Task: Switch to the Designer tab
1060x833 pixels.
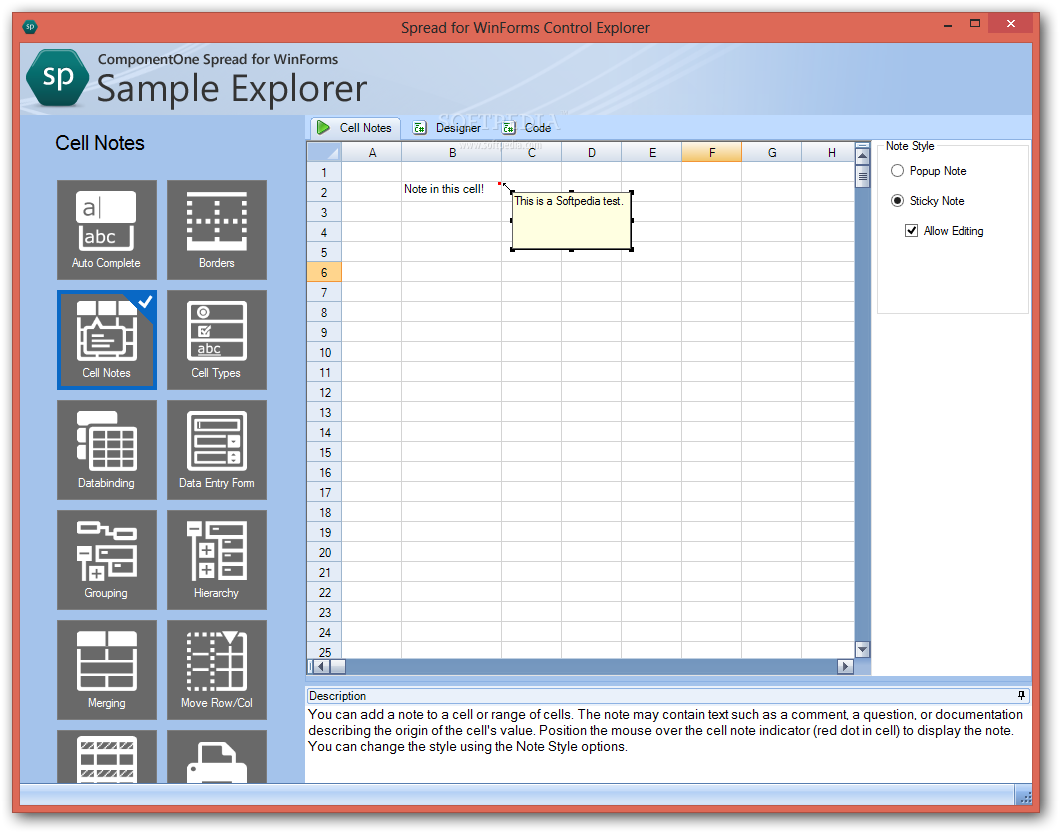Action: click(447, 128)
